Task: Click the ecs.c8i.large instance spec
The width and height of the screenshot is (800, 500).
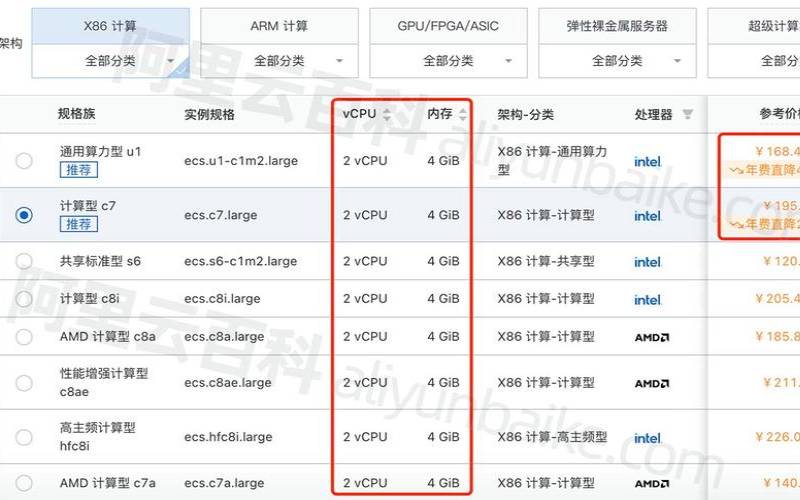Action: [222, 298]
